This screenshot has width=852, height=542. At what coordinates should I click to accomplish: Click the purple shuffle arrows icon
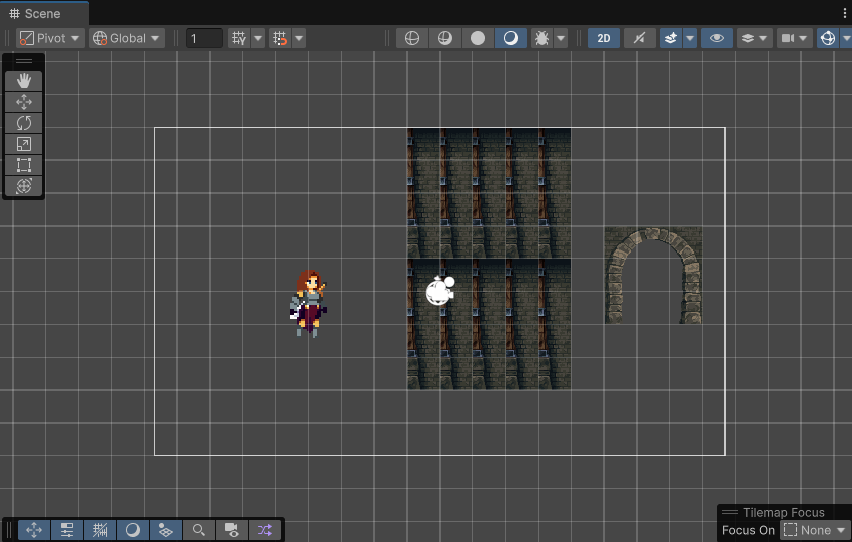pyautogui.click(x=265, y=530)
